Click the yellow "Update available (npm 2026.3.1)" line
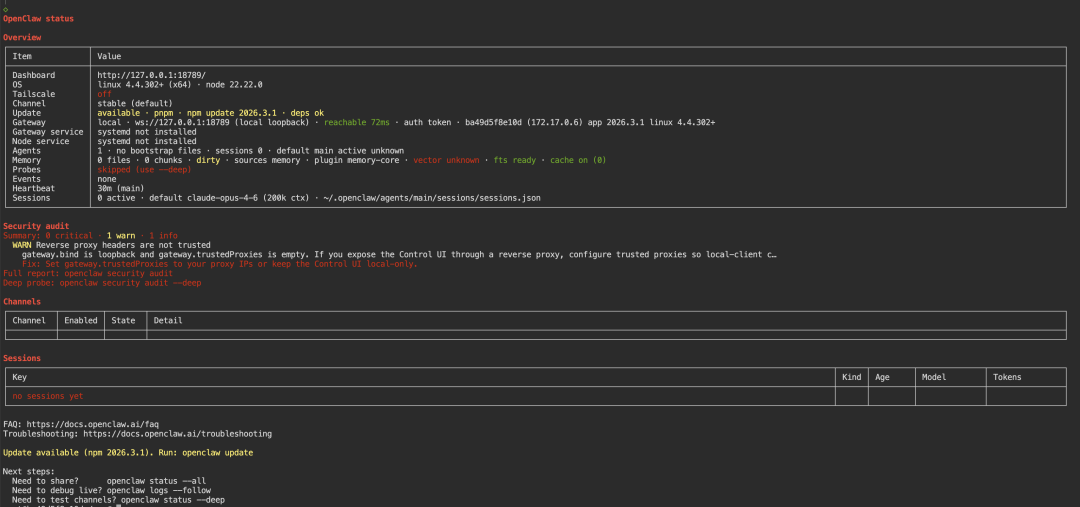 click(128, 453)
